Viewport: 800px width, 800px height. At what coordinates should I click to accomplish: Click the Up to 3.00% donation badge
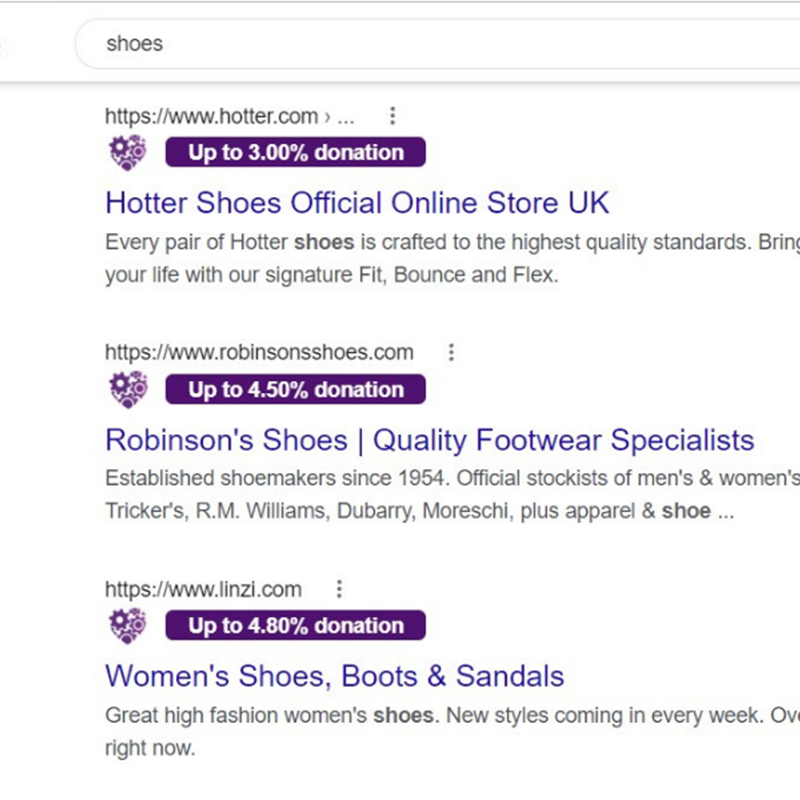(x=295, y=152)
